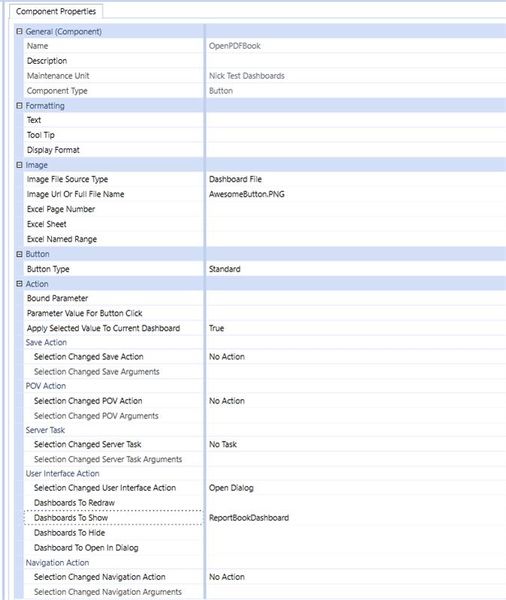Open the Selection Changed Save Action dropdown
The image size is (506, 600).
[356, 357]
